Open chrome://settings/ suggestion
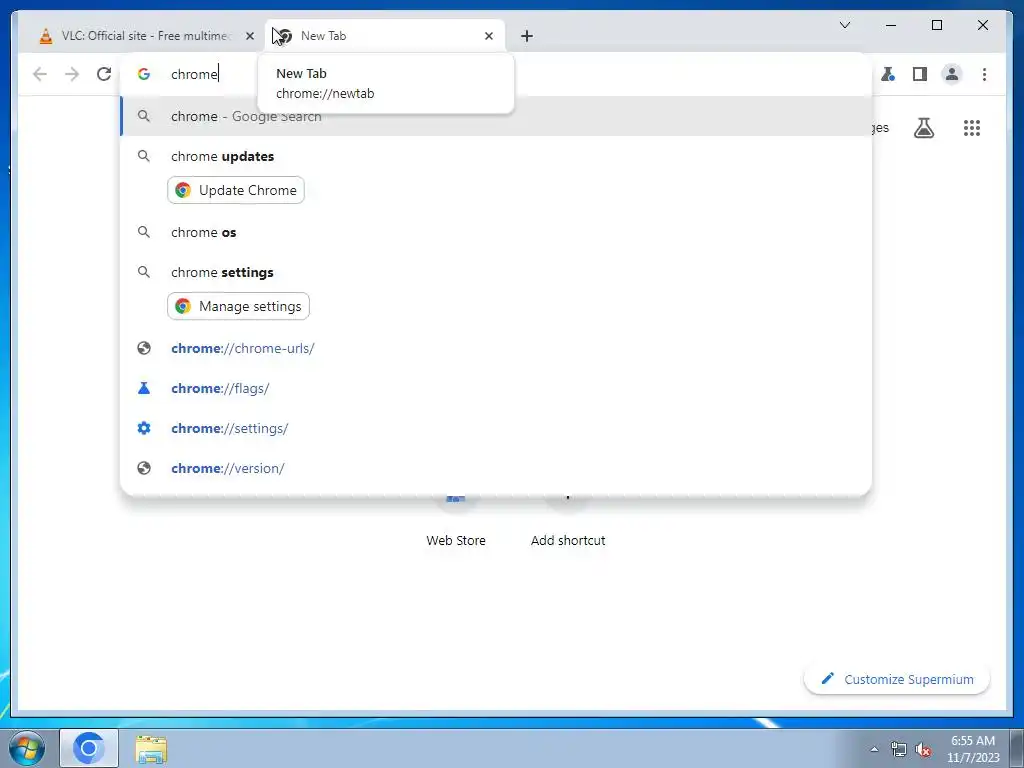 [x=496, y=428]
